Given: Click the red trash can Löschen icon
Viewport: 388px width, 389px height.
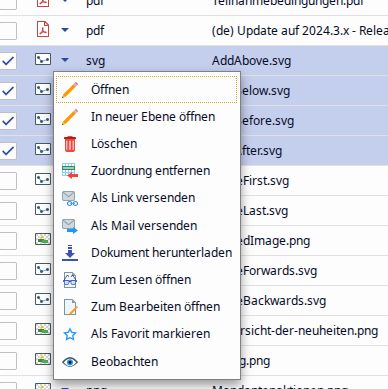Looking at the screenshot, I should [x=70, y=144].
